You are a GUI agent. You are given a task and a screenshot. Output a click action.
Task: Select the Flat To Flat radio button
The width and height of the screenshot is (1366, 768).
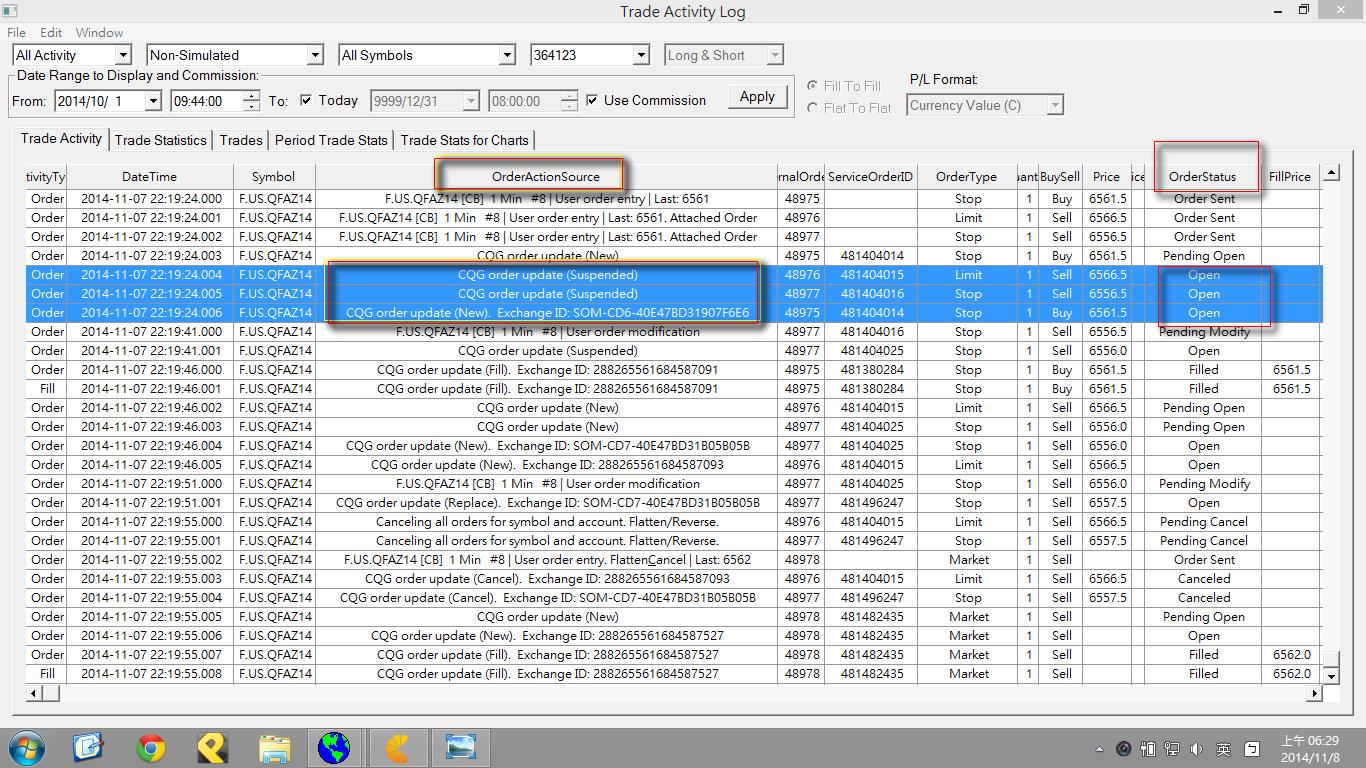point(812,108)
